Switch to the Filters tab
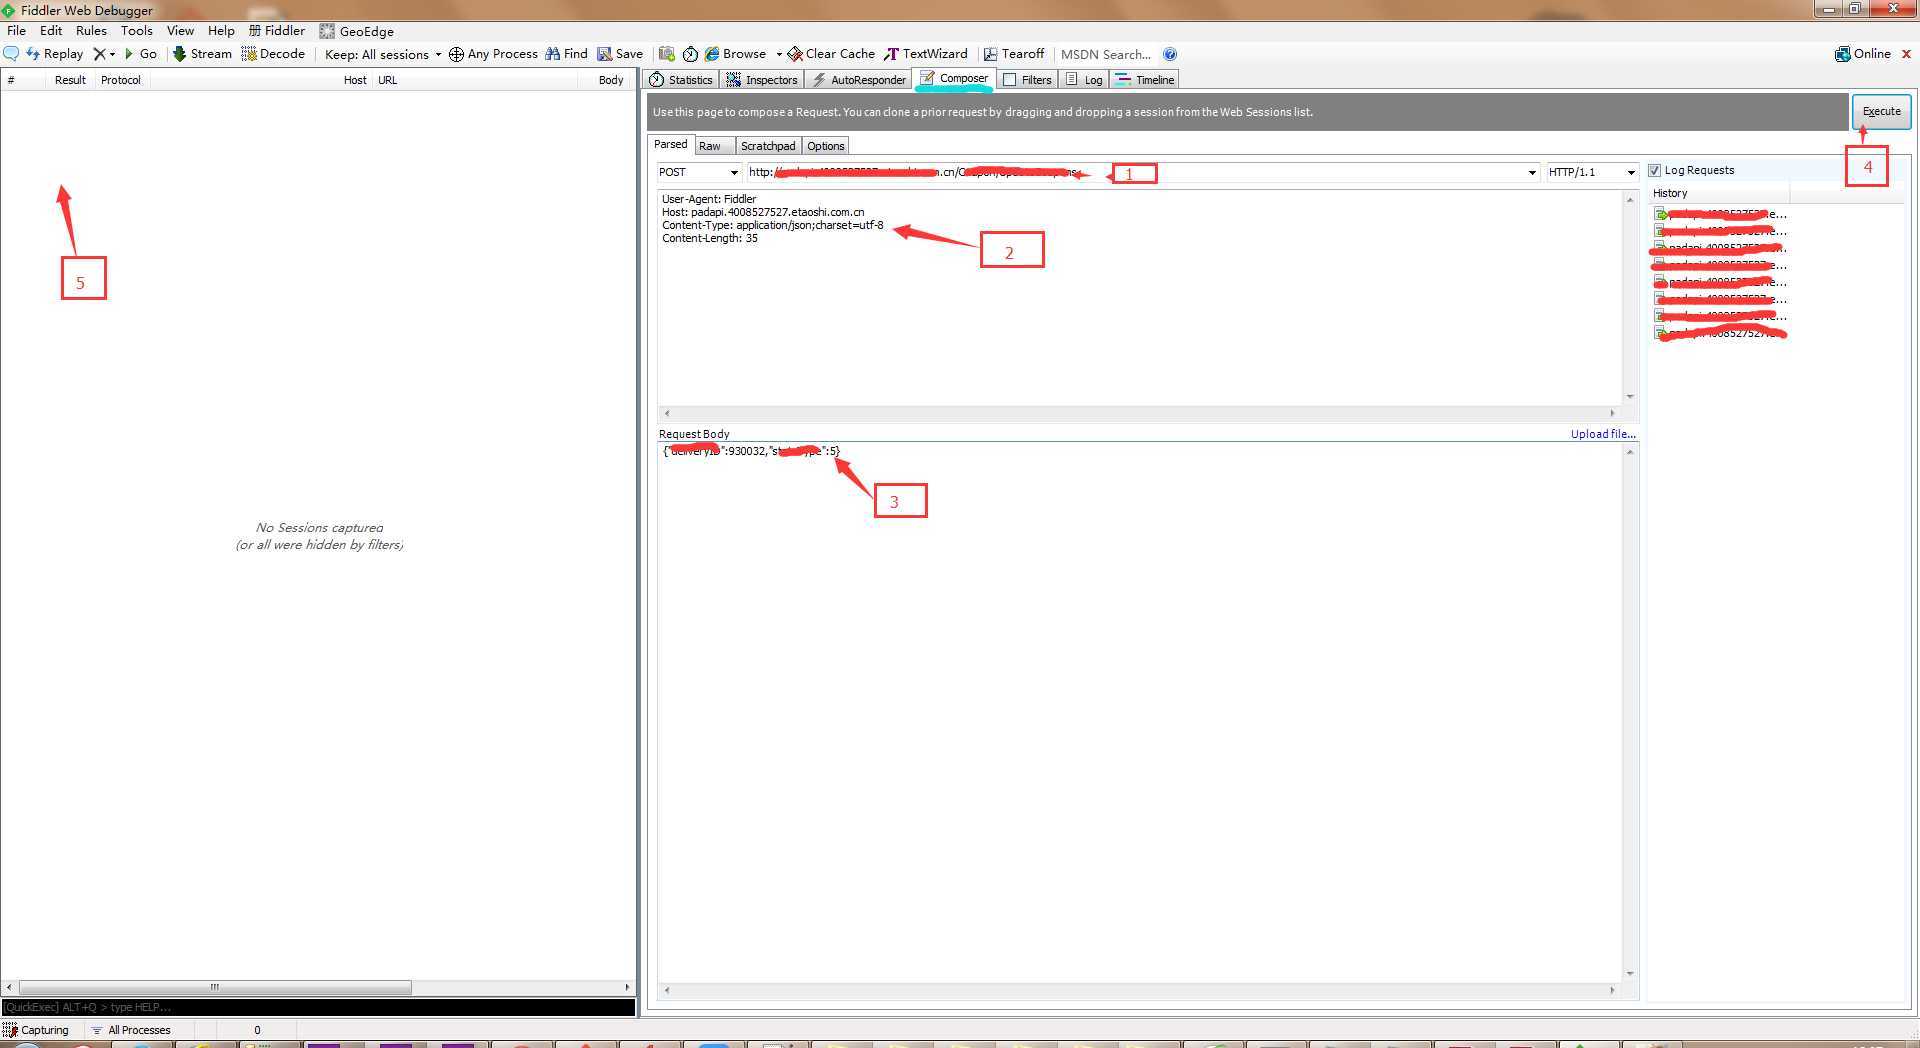 pyautogui.click(x=1027, y=80)
